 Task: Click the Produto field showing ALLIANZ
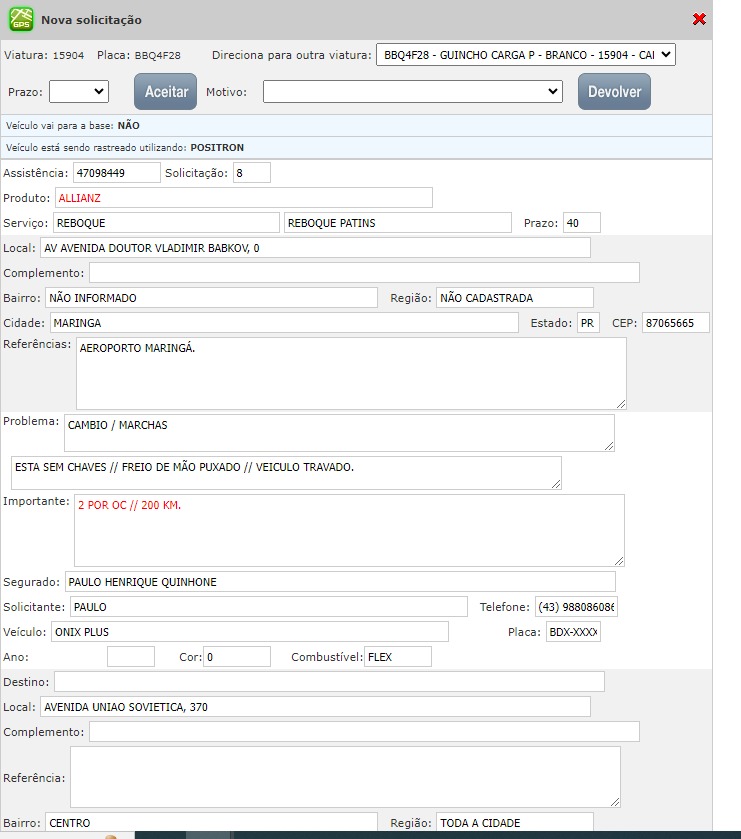point(243,198)
